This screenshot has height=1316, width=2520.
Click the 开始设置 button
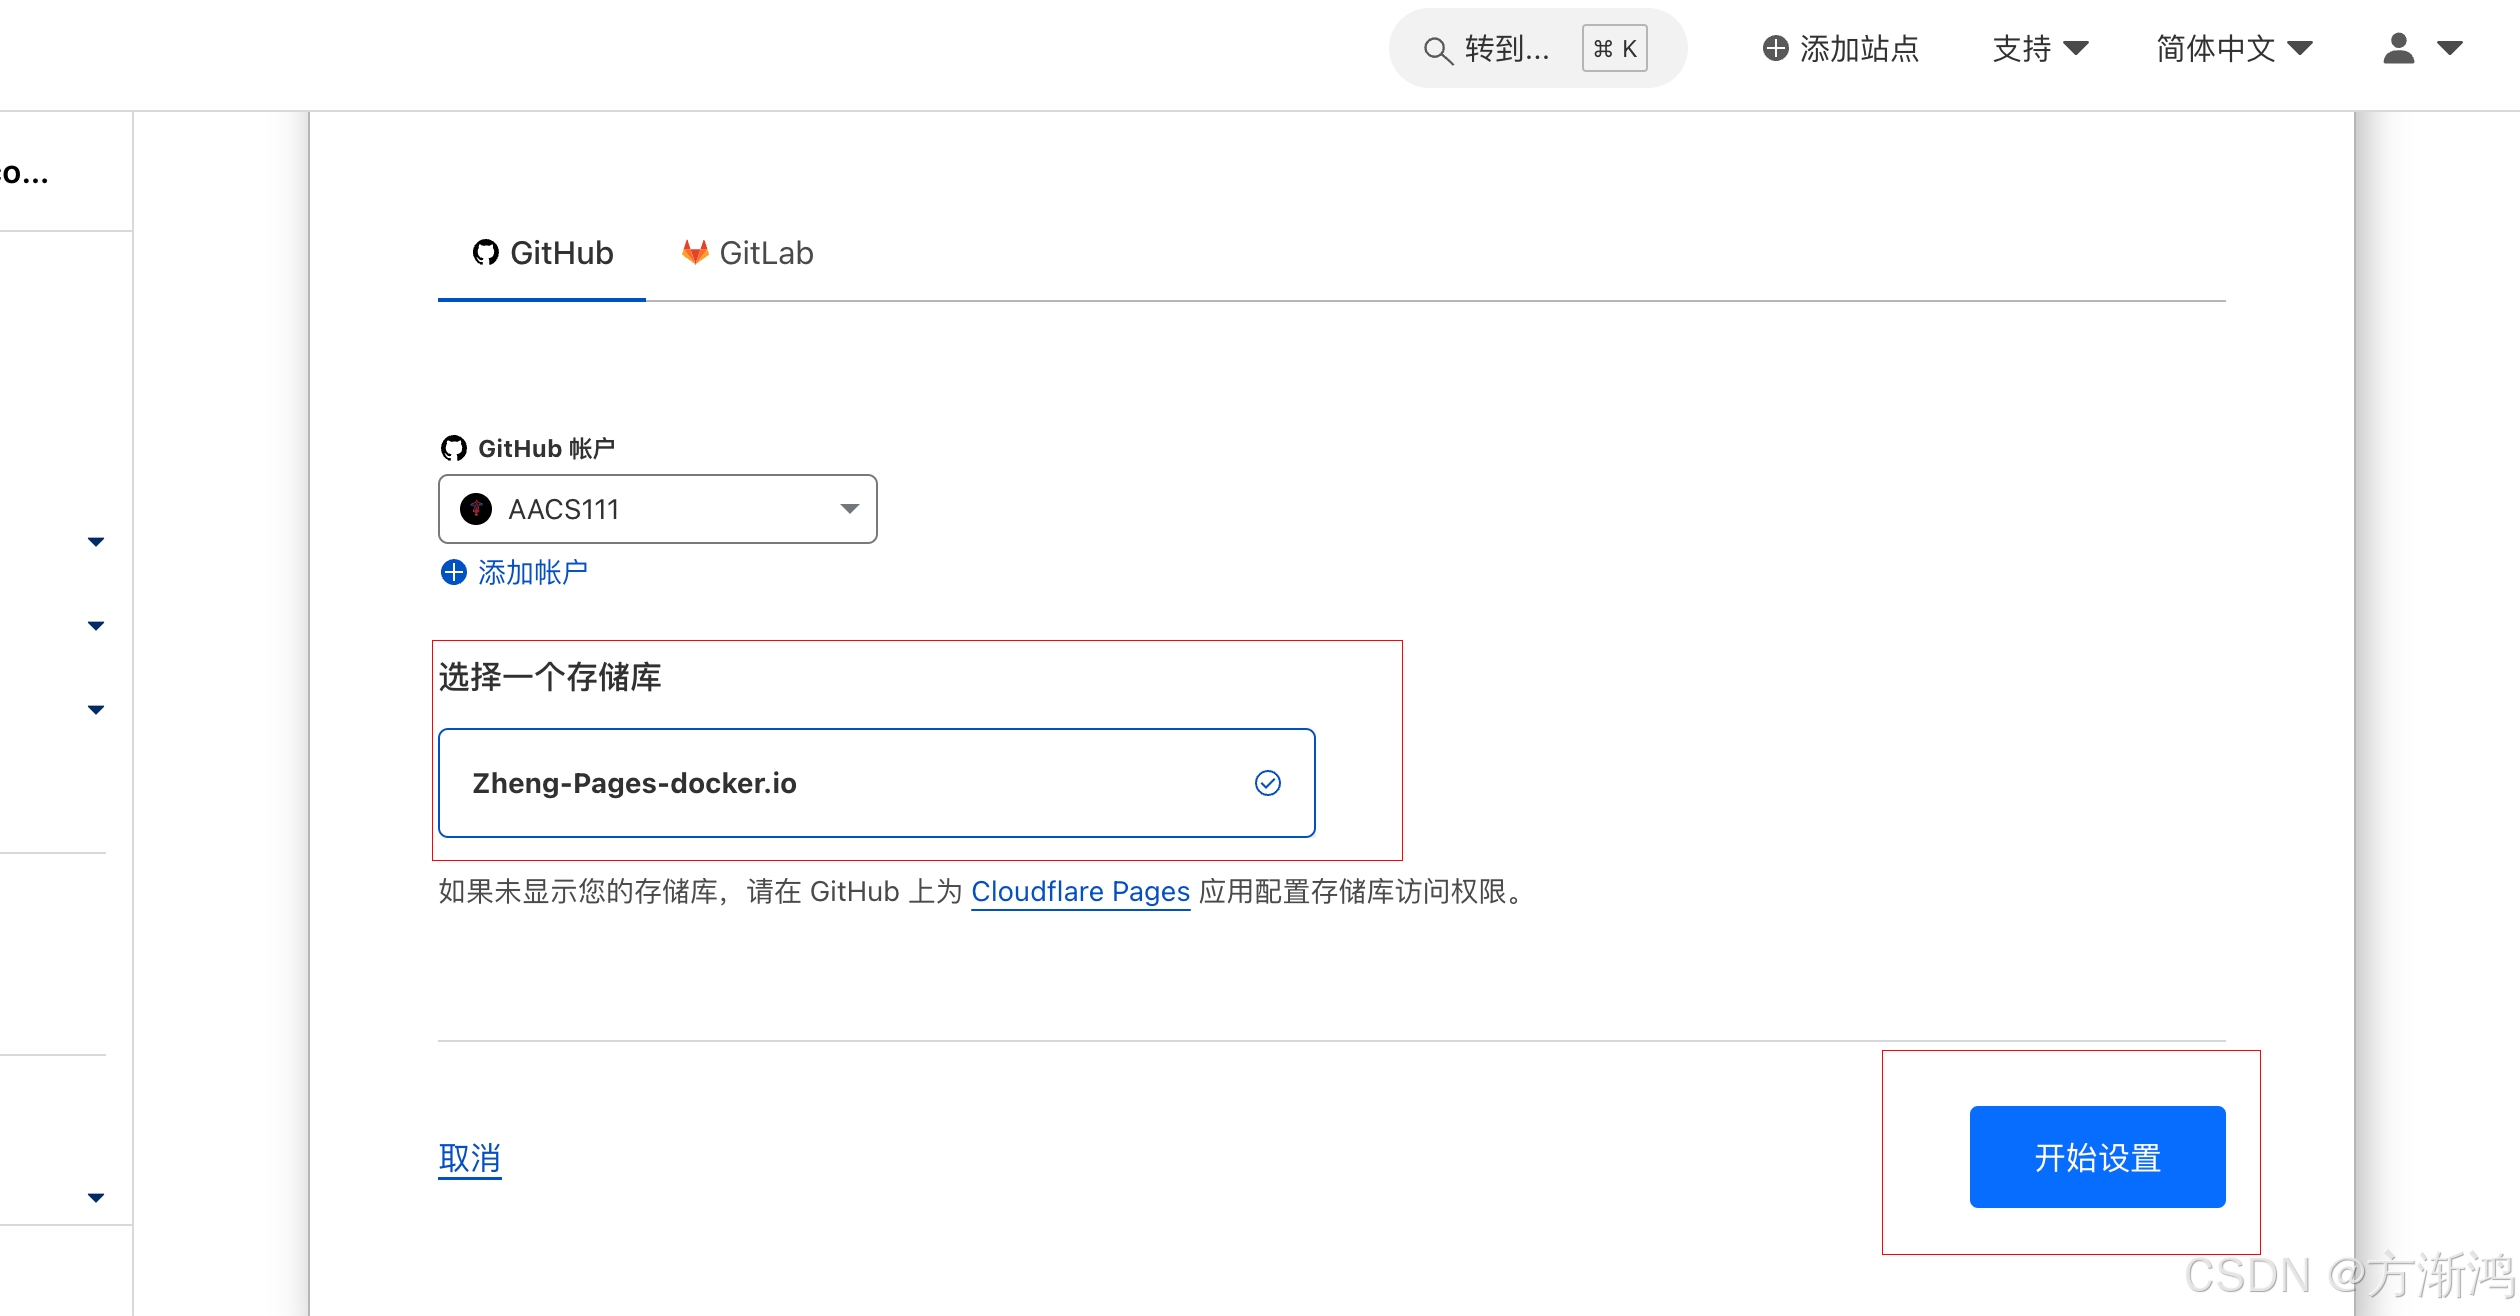[x=2097, y=1157]
